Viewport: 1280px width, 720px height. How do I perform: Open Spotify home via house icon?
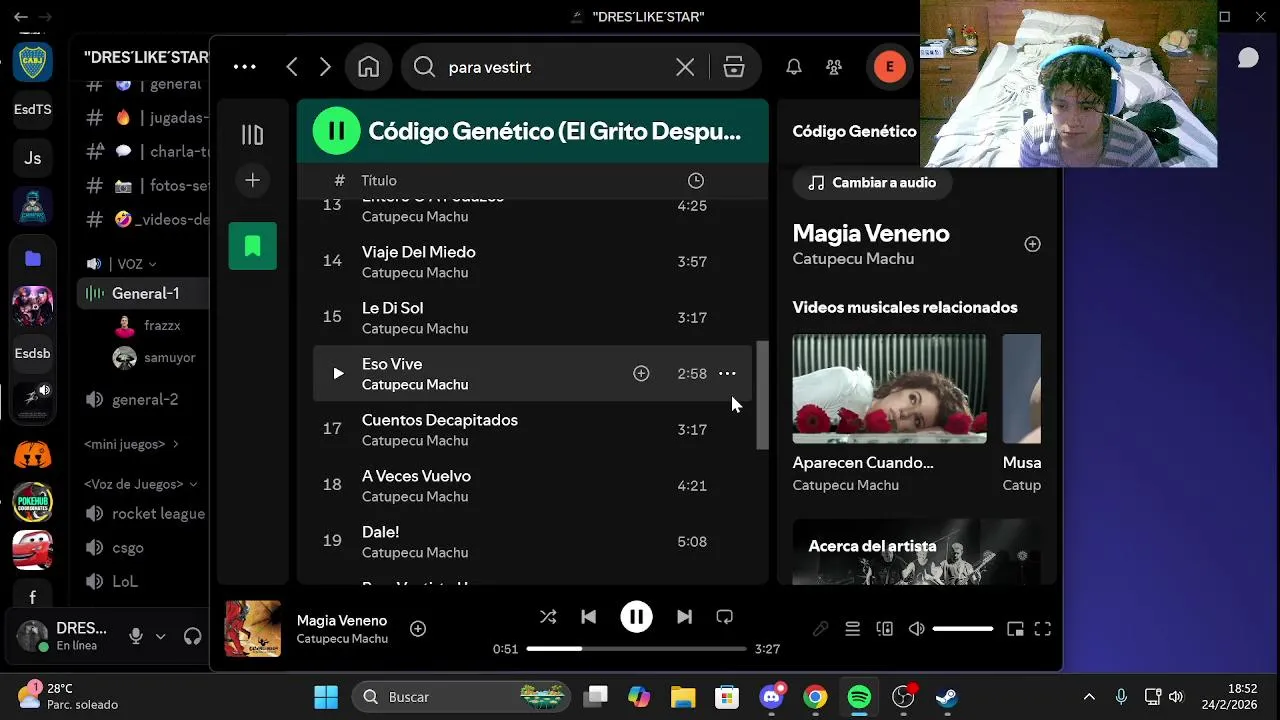pos(369,67)
